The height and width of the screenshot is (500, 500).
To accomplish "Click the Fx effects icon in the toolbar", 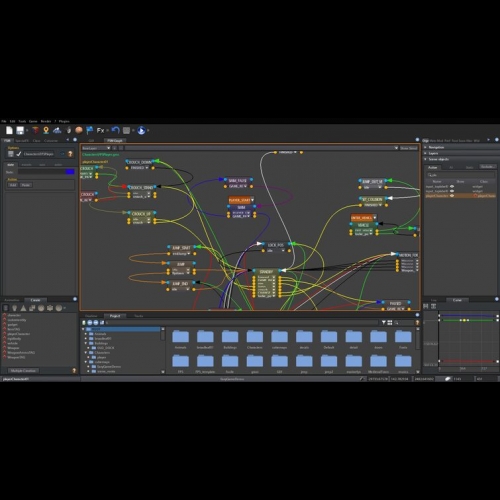I will [x=101, y=130].
